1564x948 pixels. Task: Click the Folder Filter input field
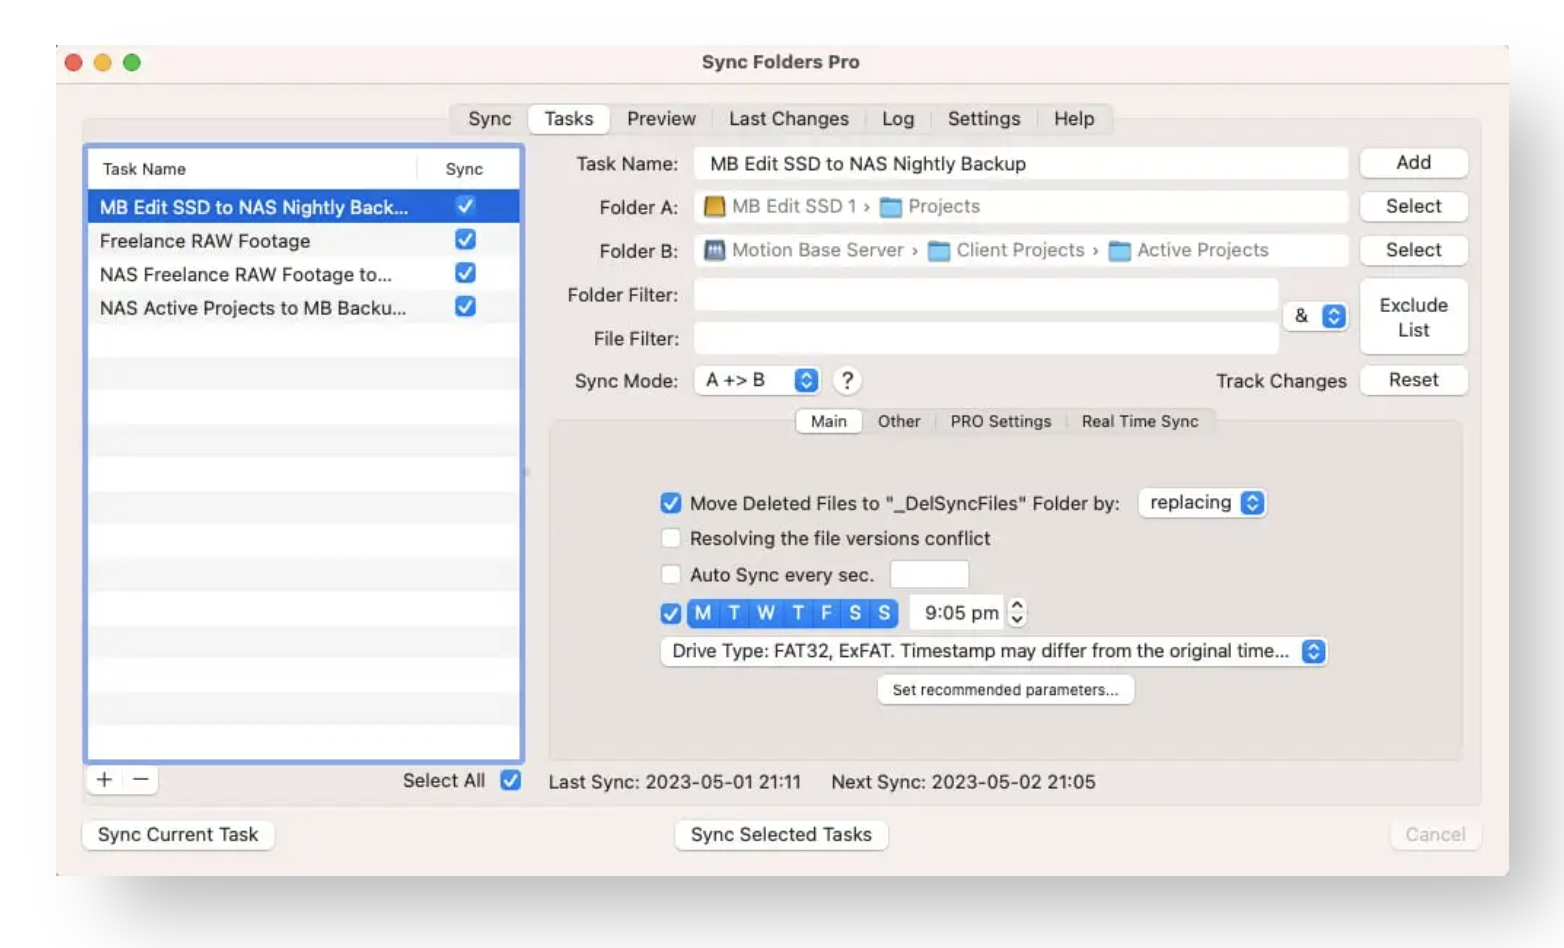pyautogui.click(x=986, y=295)
